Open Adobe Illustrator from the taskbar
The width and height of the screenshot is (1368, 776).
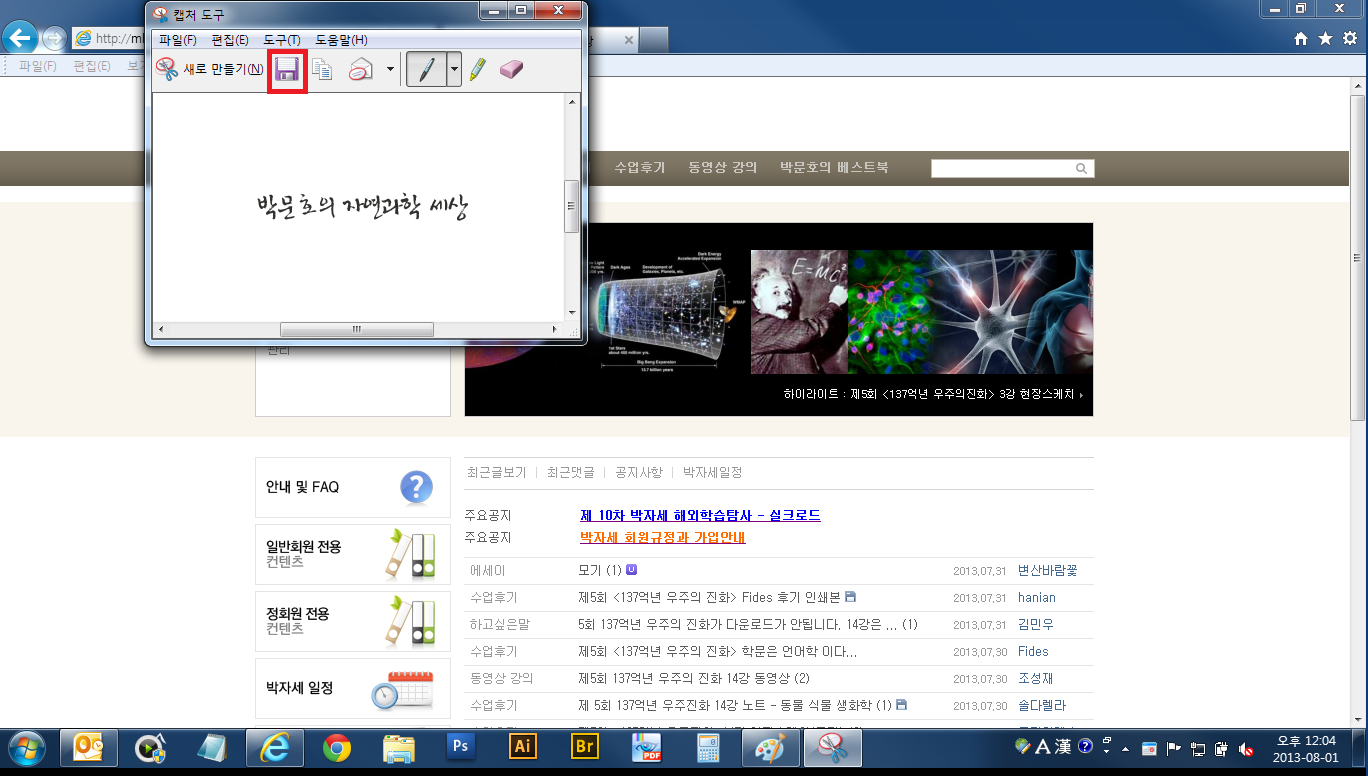tap(522, 747)
